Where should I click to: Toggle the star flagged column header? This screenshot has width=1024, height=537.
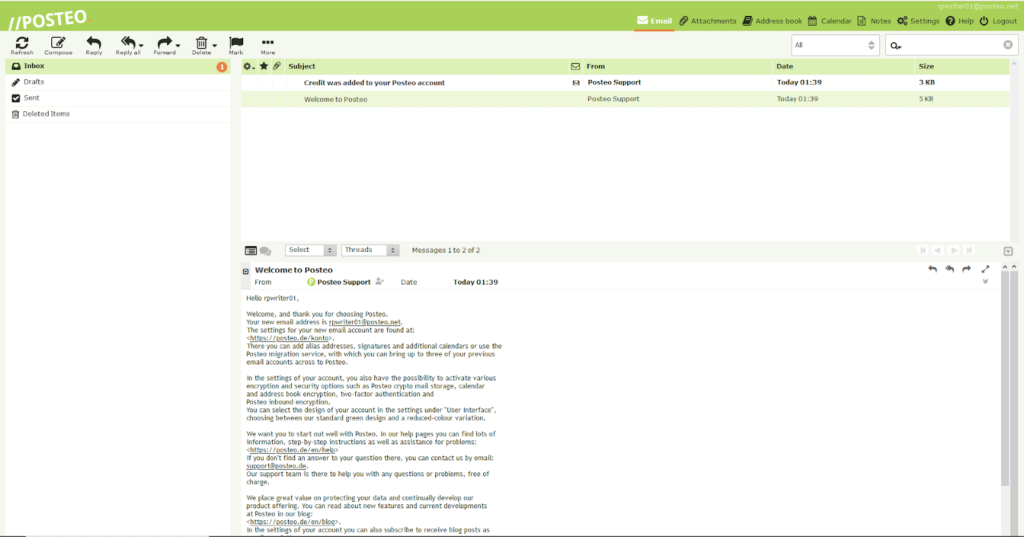(x=263, y=66)
